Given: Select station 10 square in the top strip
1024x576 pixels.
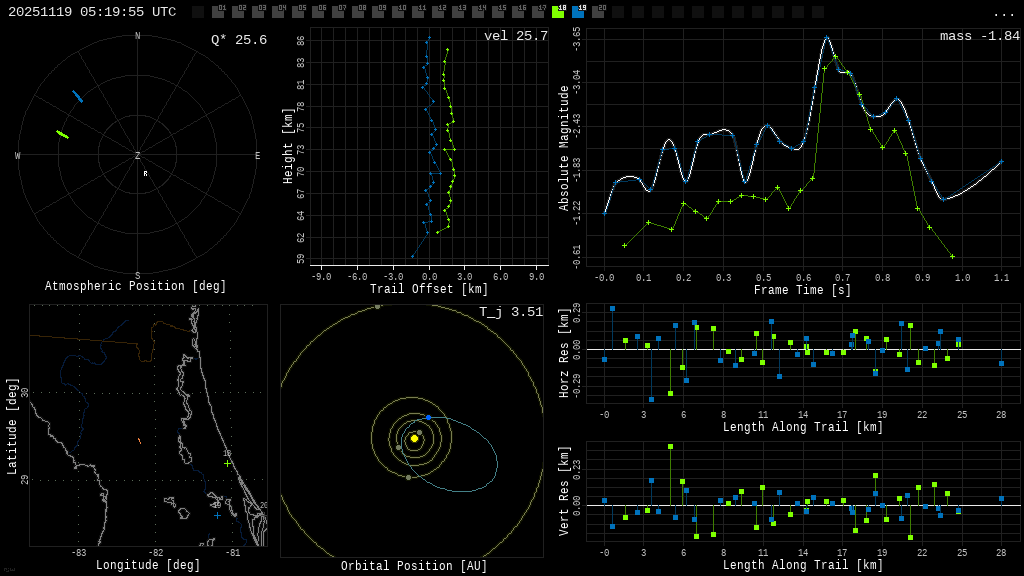Looking at the screenshot, I should (x=398, y=12).
